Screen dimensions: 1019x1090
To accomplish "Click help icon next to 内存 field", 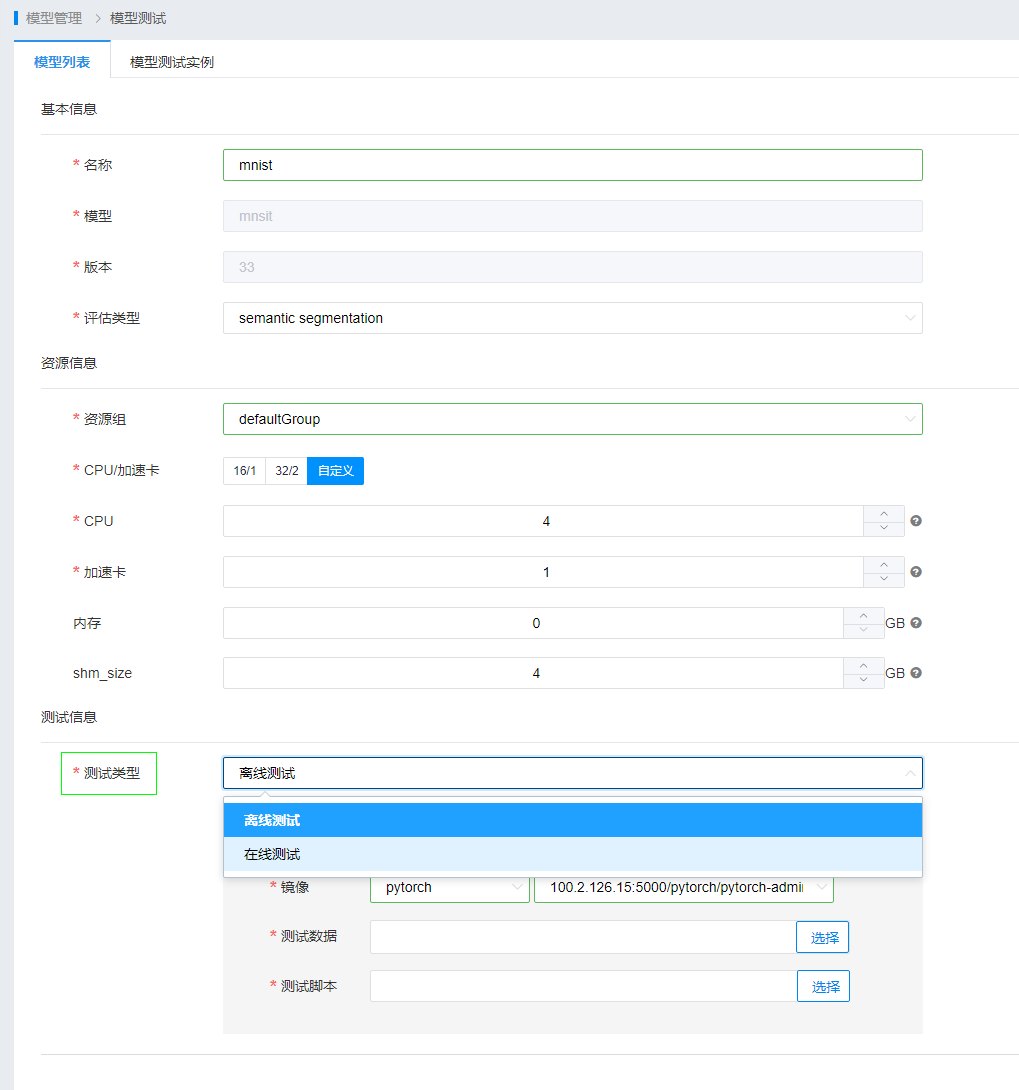I will pyautogui.click(x=916, y=623).
